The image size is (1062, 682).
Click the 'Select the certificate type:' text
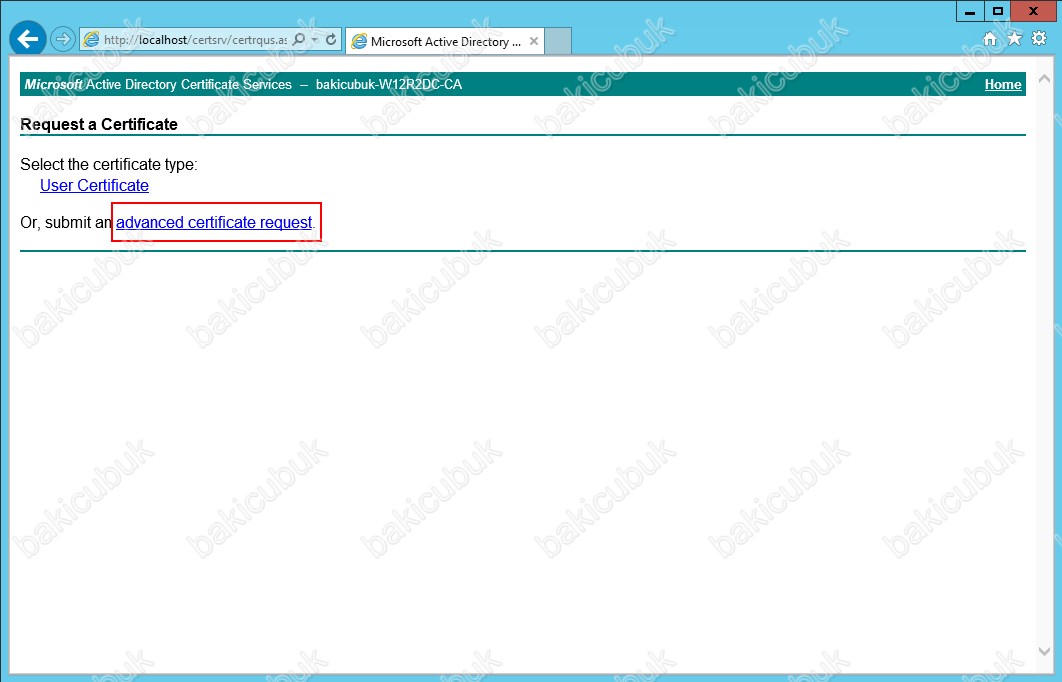[x=109, y=165]
